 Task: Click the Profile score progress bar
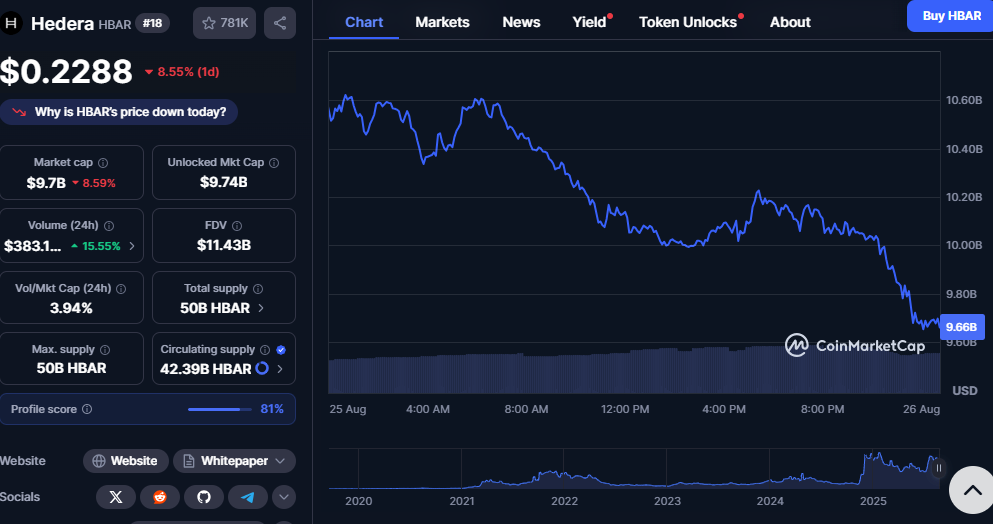tap(218, 409)
